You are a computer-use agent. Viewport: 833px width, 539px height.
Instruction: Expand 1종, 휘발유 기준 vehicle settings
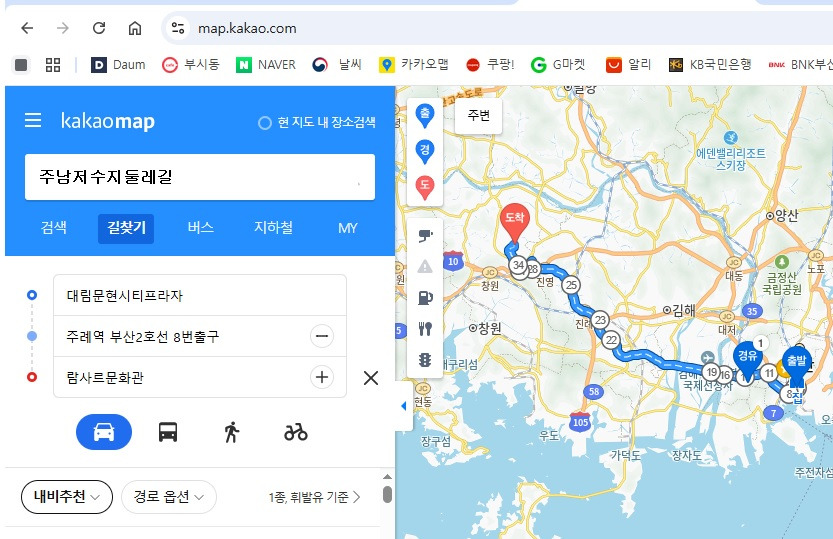tap(314, 497)
